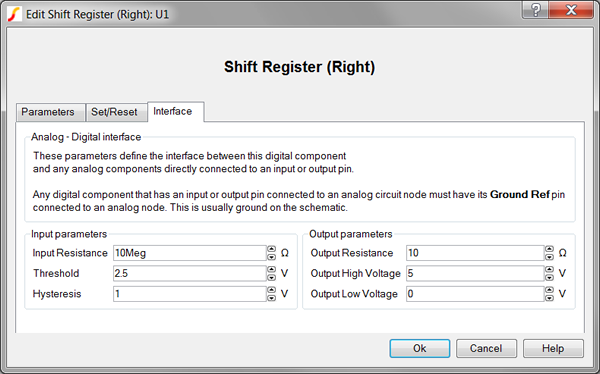Focus the Output High Voltage field
The height and width of the screenshot is (374, 600).
point(475,273)
